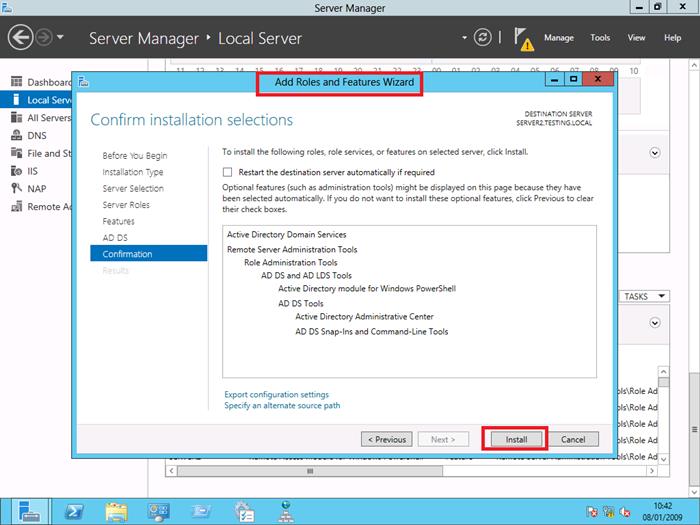700x525 pixels.
Task: Open the View menu
Action: [x=636, y=38]
